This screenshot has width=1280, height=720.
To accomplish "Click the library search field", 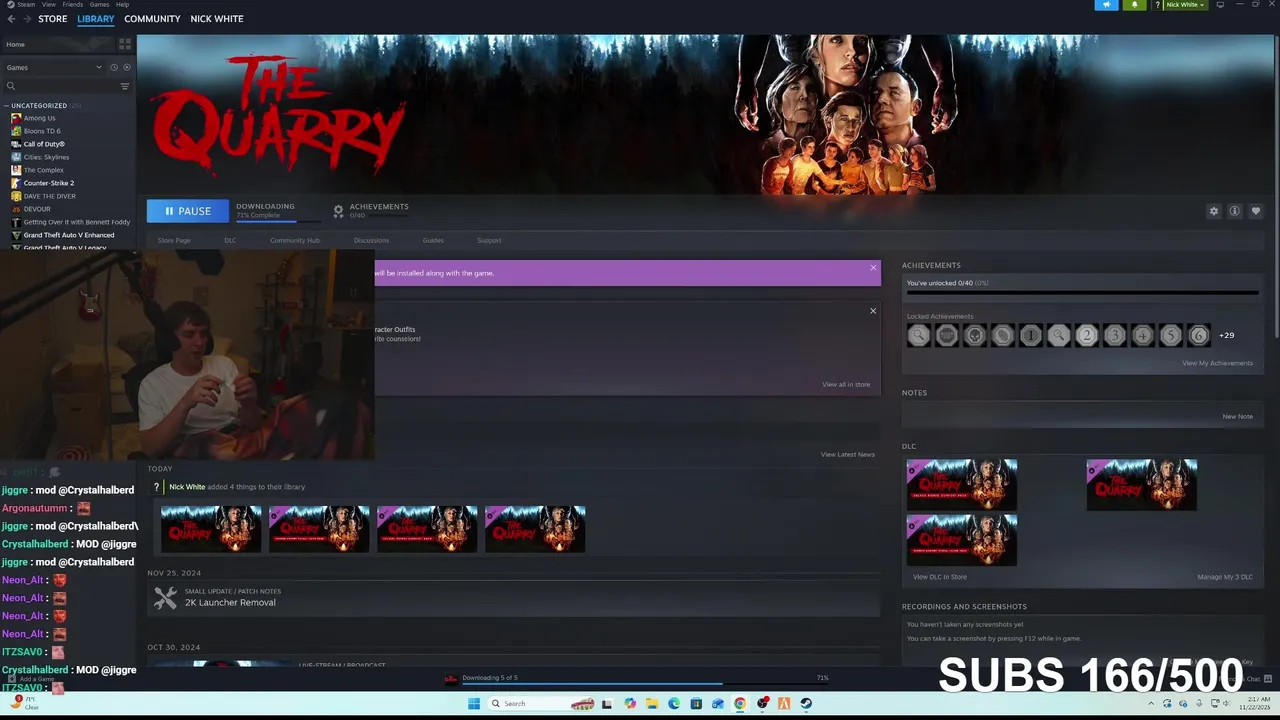I will (60, 86).
